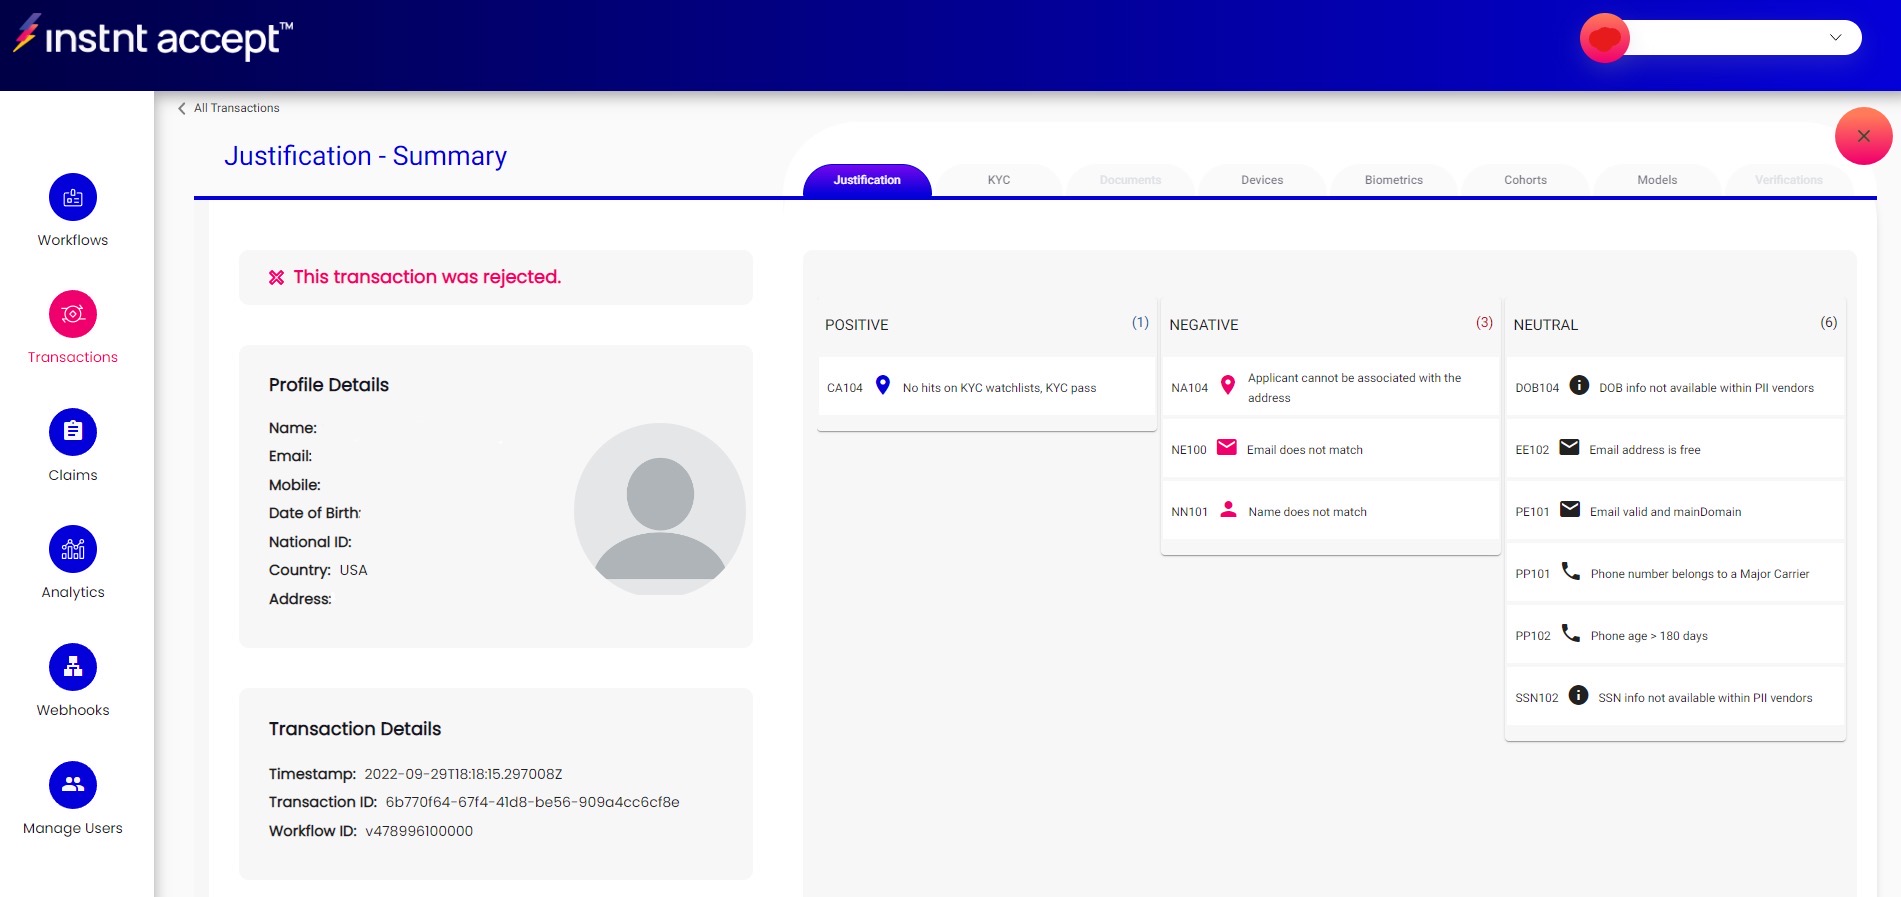Image resolution: width=1901 pixels, height=897 pixels.
Task: Switch to the Verifications tab
Action: (1788, 180)
